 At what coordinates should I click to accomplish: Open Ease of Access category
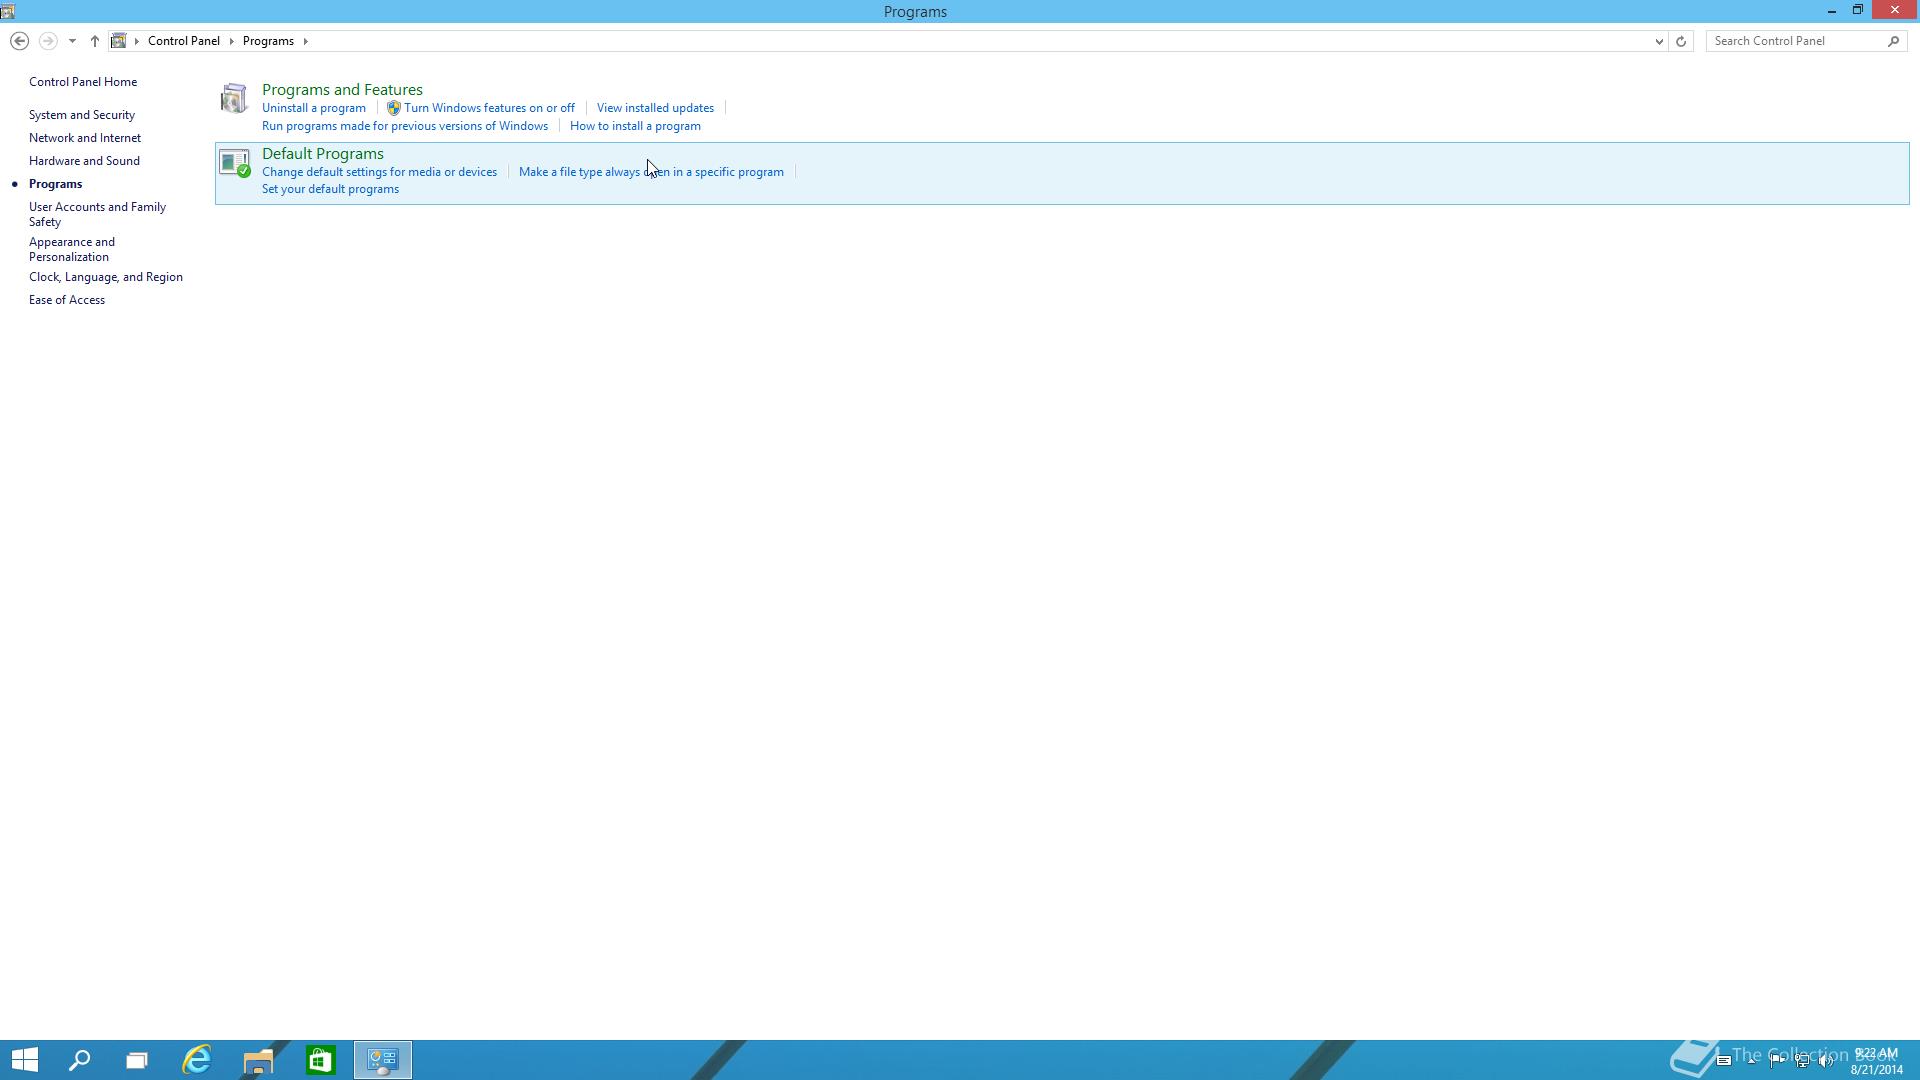[x=67, y=300]
